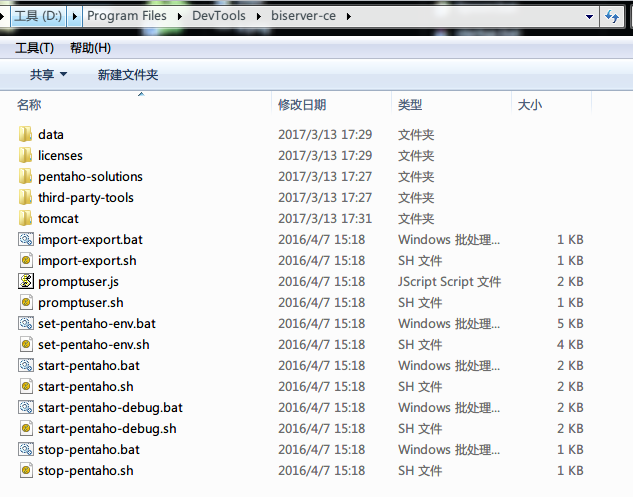Click the data folder icon
The width and height of the screenshot is (633, 497).
25,134
